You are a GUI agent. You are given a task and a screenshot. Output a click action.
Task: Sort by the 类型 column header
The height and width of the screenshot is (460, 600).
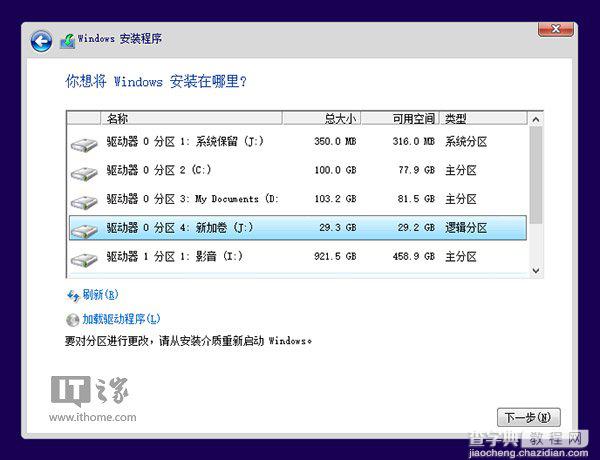coord(483,119)
